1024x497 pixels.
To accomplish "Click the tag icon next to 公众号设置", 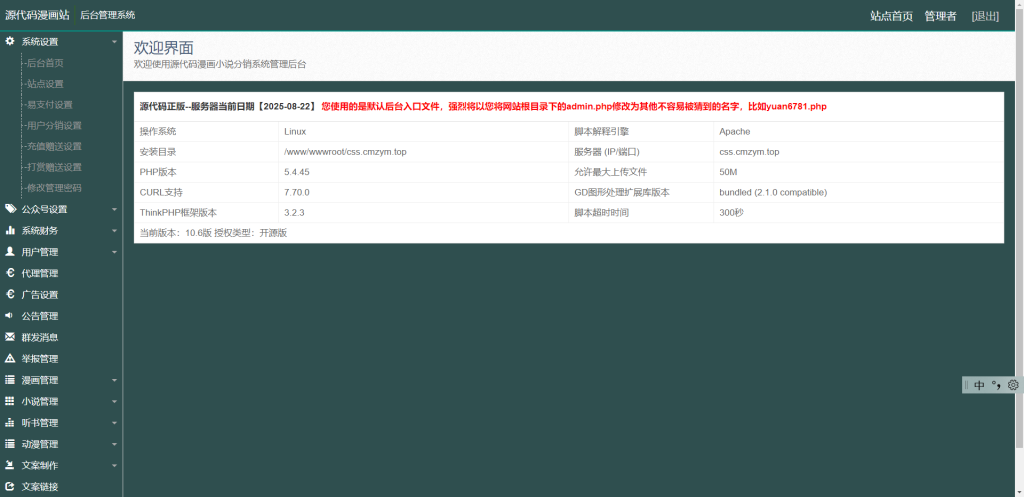I will [x=10, y=209].
